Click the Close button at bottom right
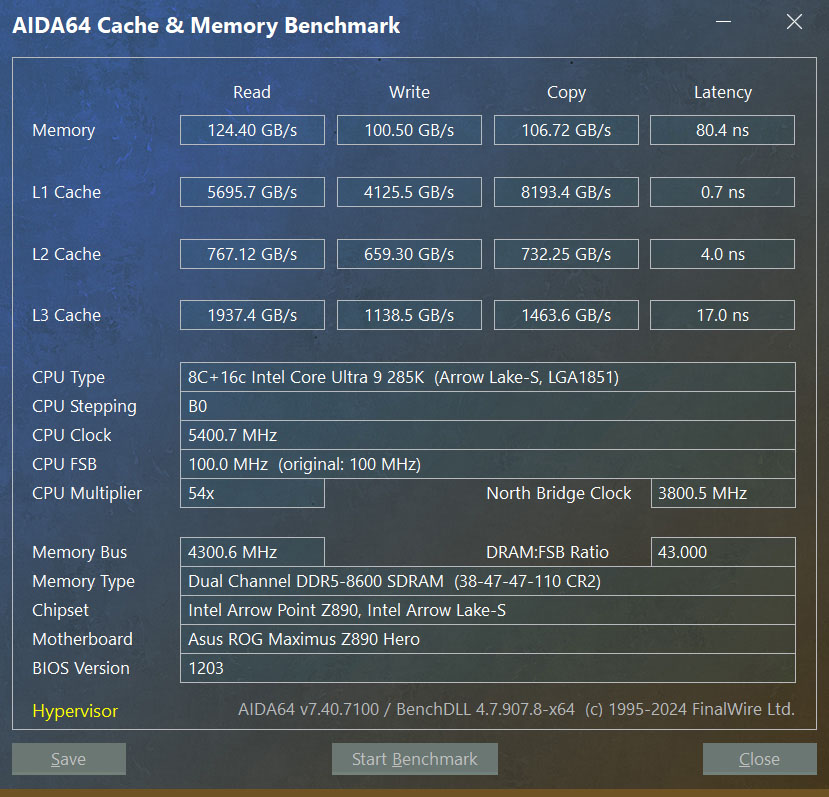Image resolution: width=829 pixels, height=797 pixels. tap(759, 759)
